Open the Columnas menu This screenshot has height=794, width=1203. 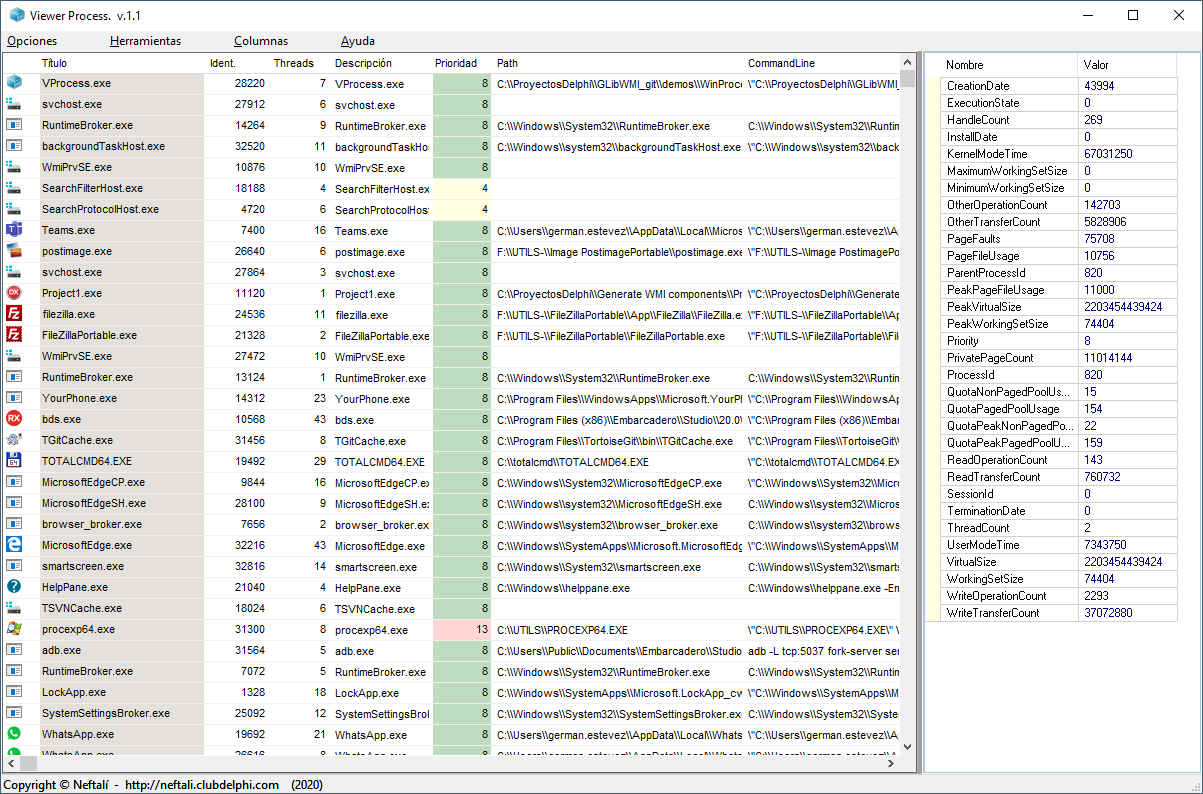point(261,41)
